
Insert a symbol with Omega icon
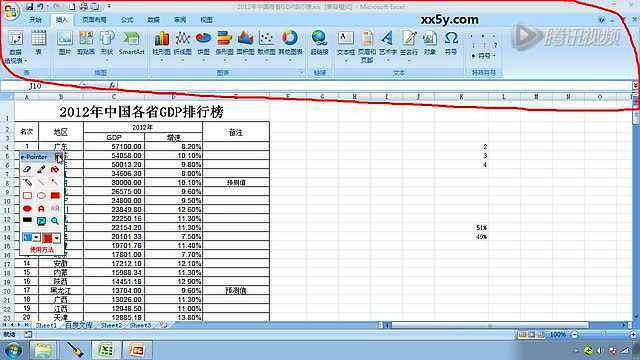pos(451,42)
